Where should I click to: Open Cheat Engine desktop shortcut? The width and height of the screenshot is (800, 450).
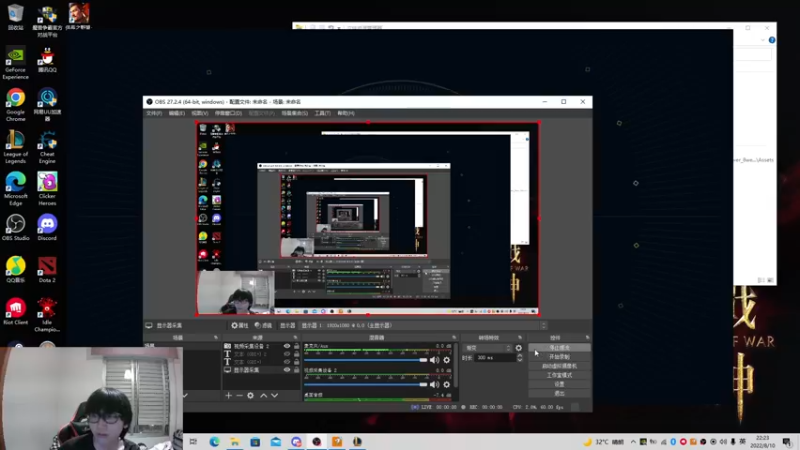tap(47, 147)
